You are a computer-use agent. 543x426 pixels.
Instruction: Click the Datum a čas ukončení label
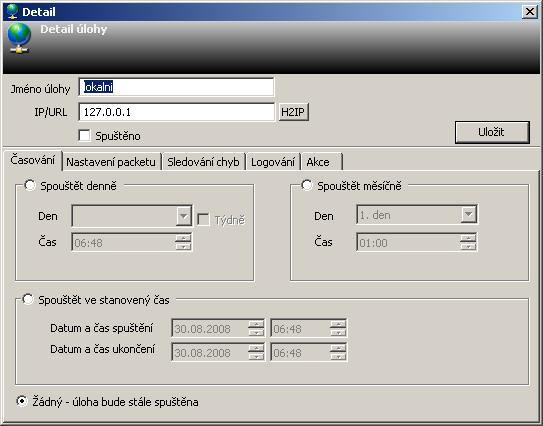[103, 349]
